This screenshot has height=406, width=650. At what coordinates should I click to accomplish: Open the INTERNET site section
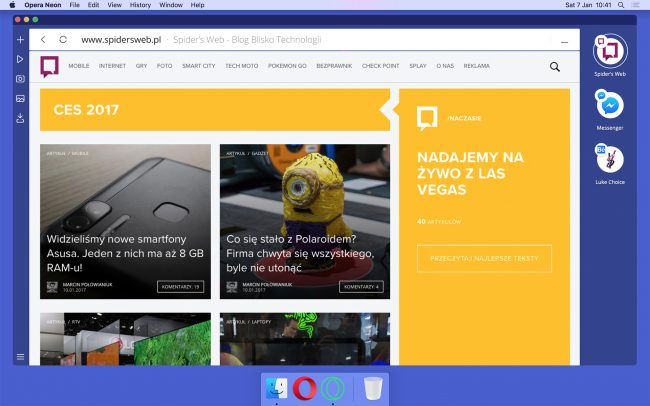[x=112, y=66]
